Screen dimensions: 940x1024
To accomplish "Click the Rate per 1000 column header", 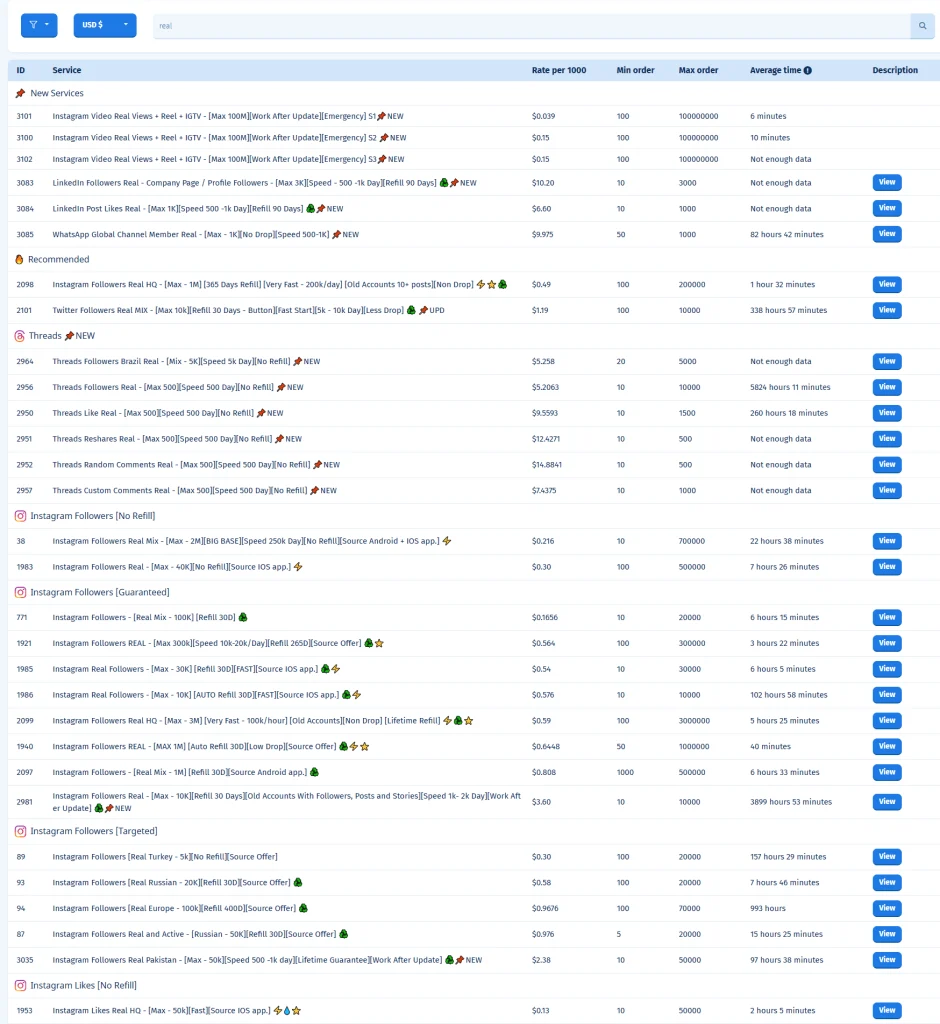I will coord(559,71).
